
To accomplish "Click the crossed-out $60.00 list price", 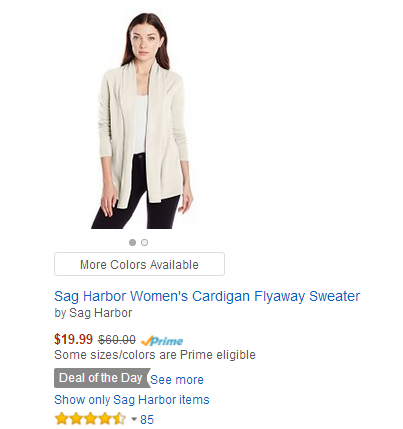I will [117, 340].
